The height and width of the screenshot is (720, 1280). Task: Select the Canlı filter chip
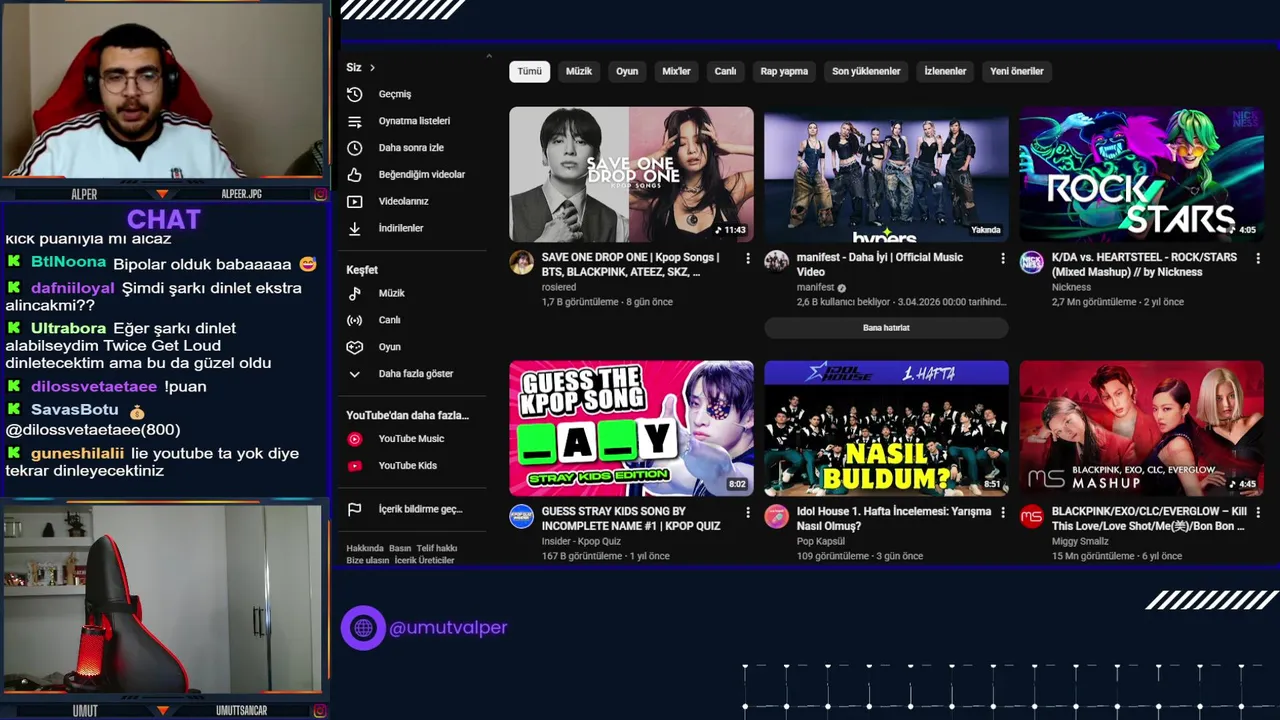click(725, 71)
